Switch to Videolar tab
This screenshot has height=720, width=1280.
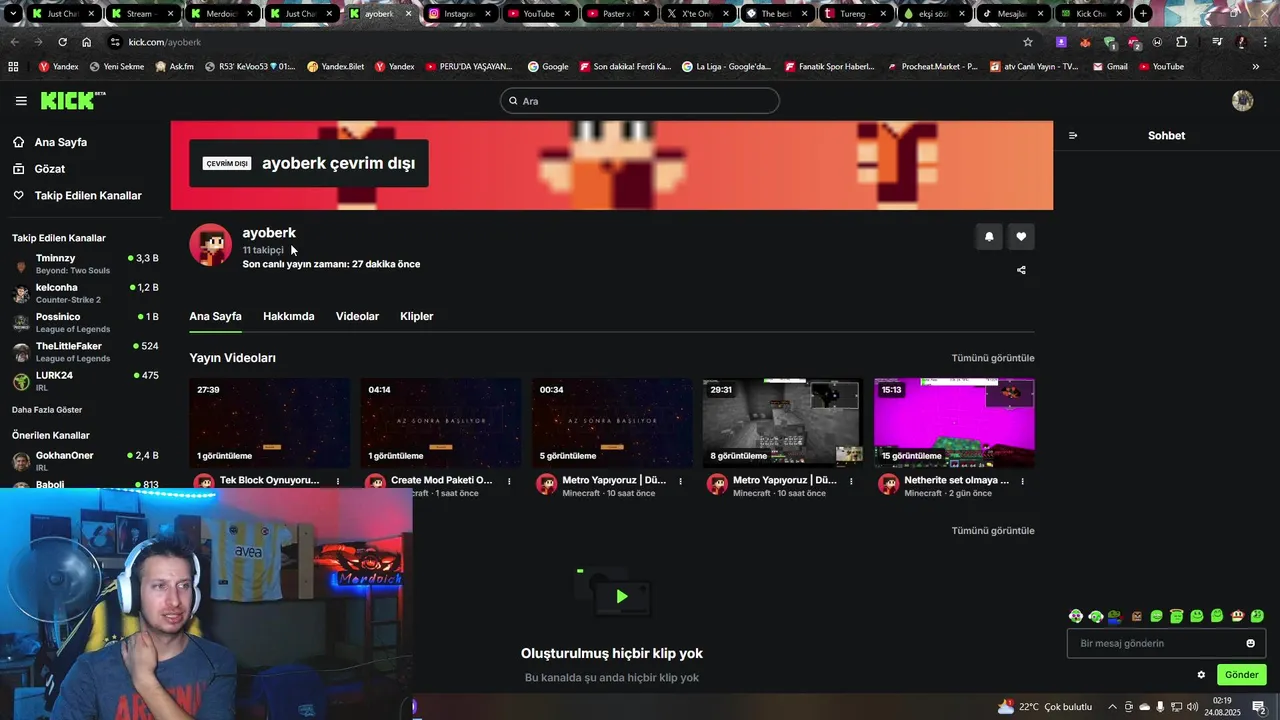point(357,316)
